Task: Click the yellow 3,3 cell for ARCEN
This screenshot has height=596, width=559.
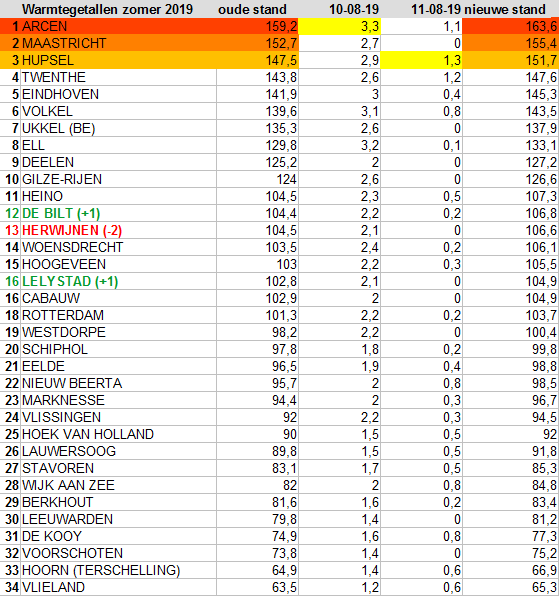Action: click(339, 26)
